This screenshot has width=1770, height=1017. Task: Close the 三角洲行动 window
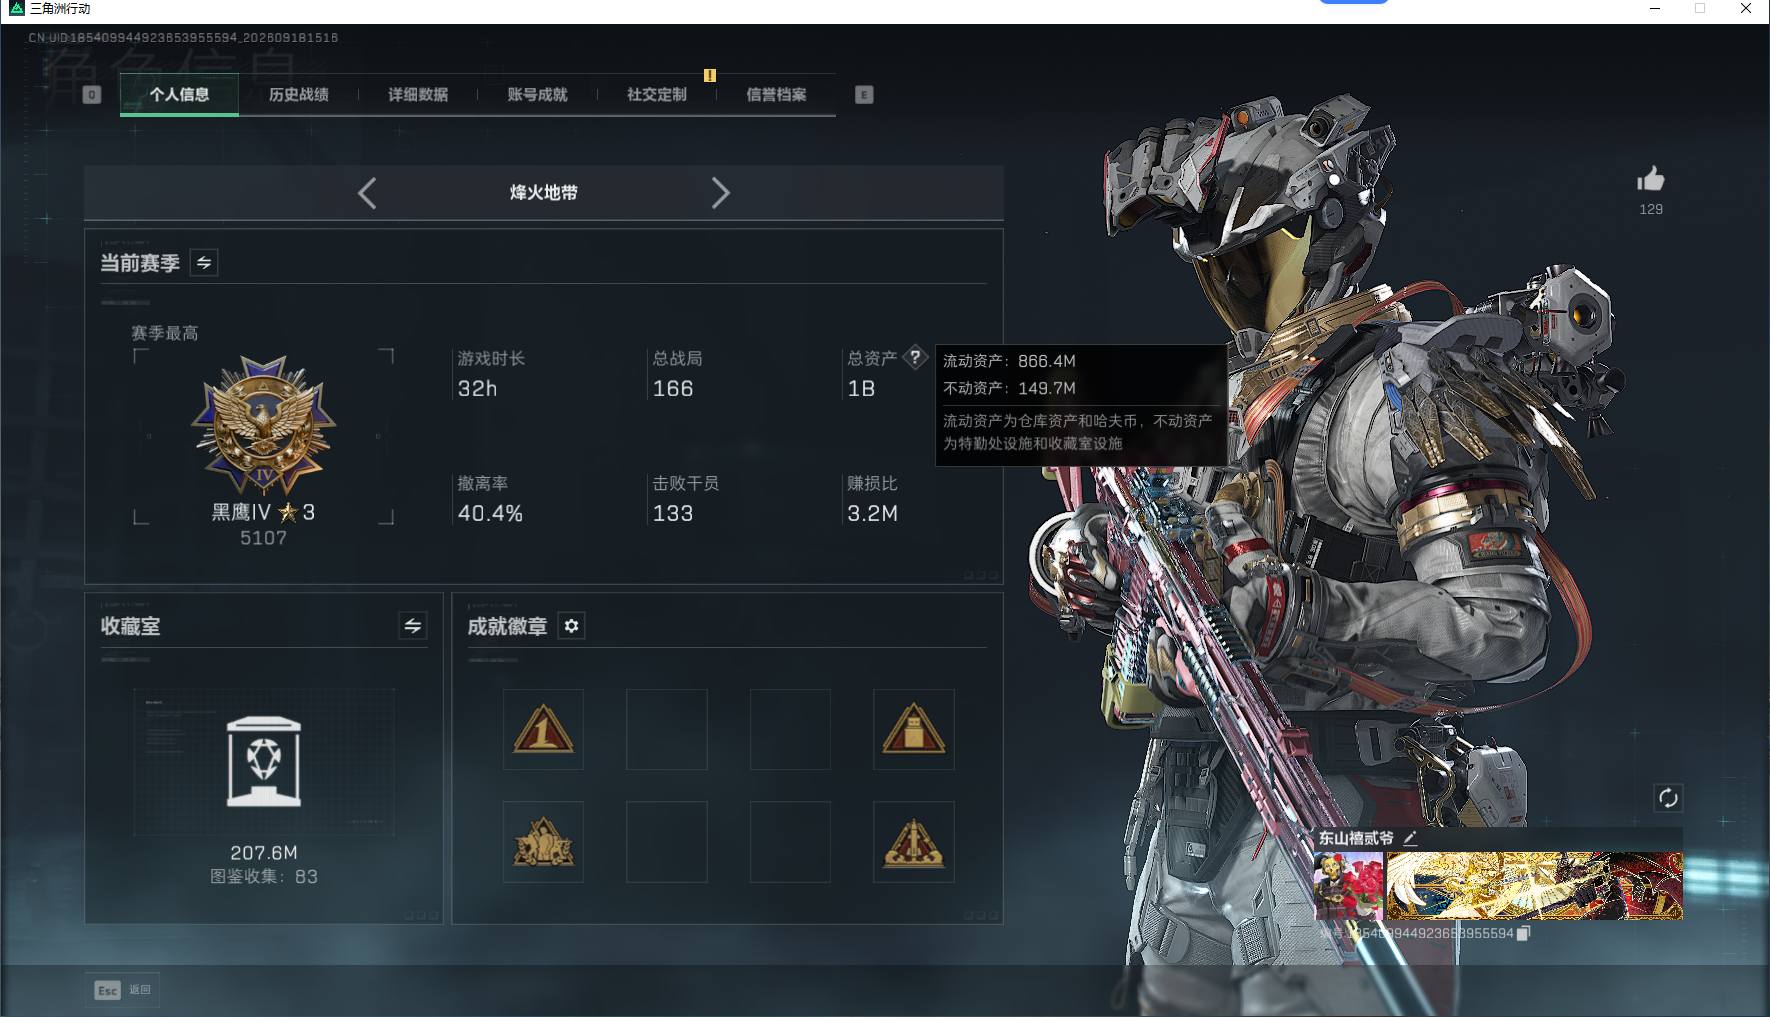click(x=1746, y=9)
